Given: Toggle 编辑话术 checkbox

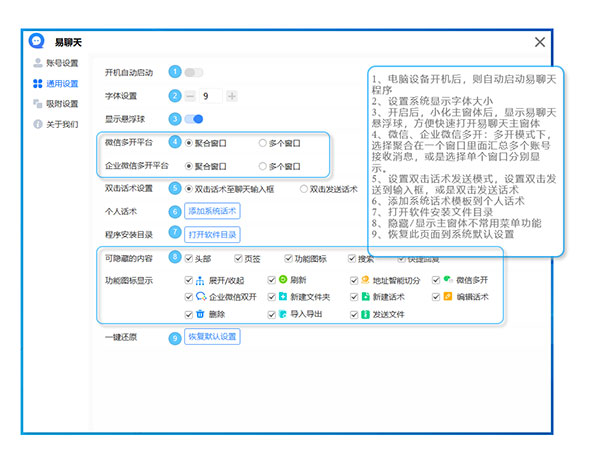Looking at the screenshot, I should [436, 297].
